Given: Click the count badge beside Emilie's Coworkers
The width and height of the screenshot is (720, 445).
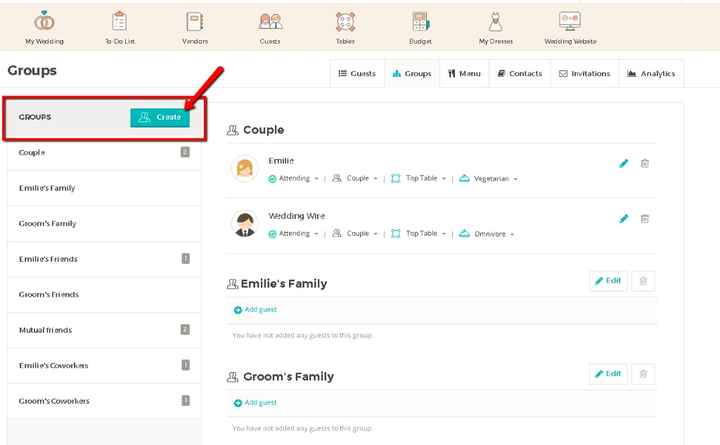Looking at the screenshot, I should [x=186, y=365].
